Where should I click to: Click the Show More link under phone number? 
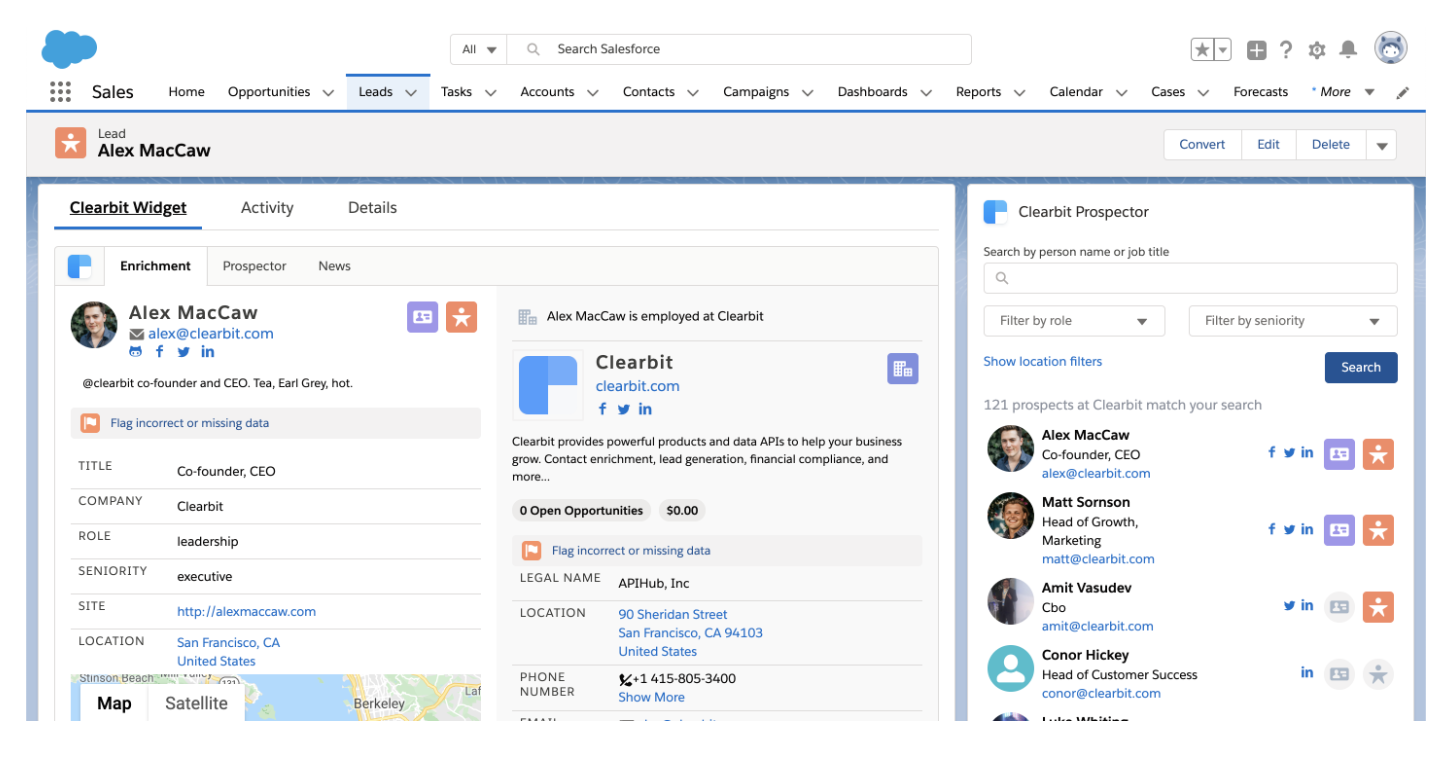[x=651, y=698]
